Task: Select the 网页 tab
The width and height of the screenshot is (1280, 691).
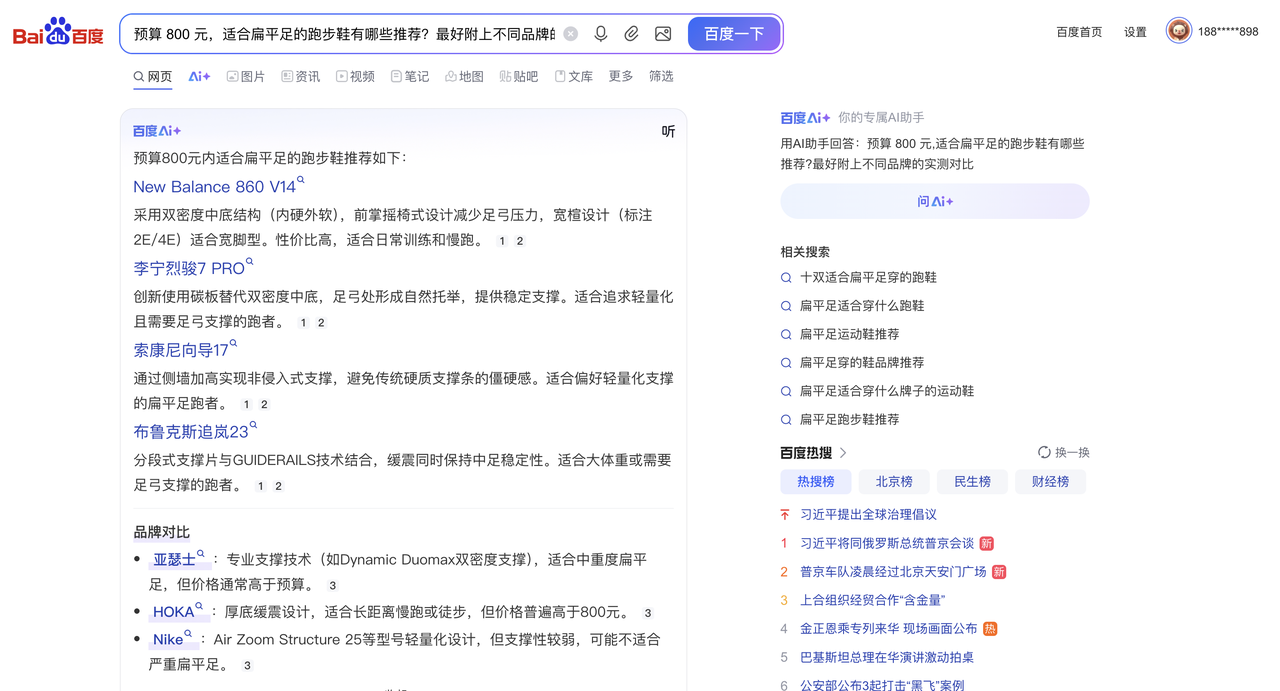Action: pos(152,76)
